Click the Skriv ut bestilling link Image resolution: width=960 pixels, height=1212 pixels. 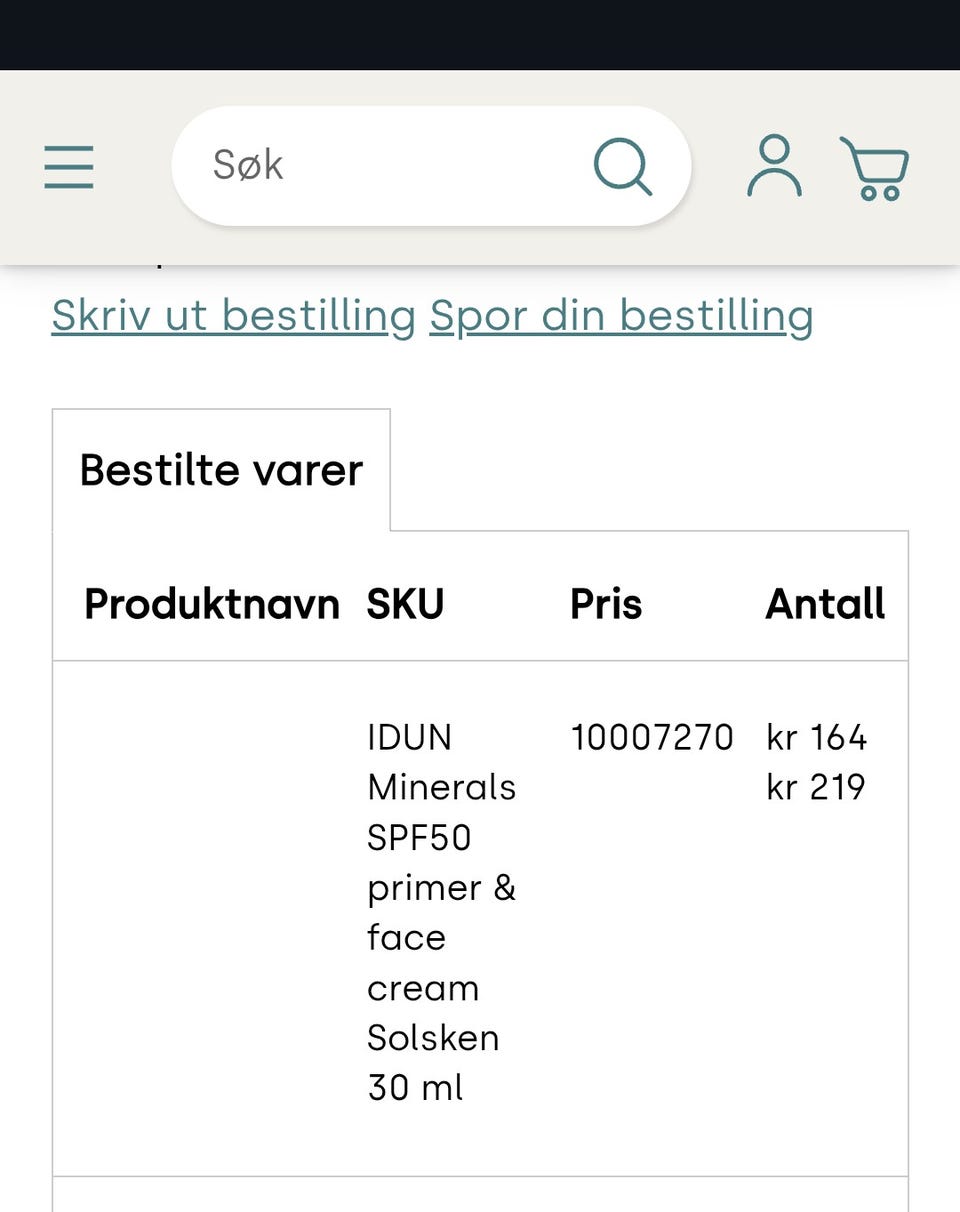(233, 316)
